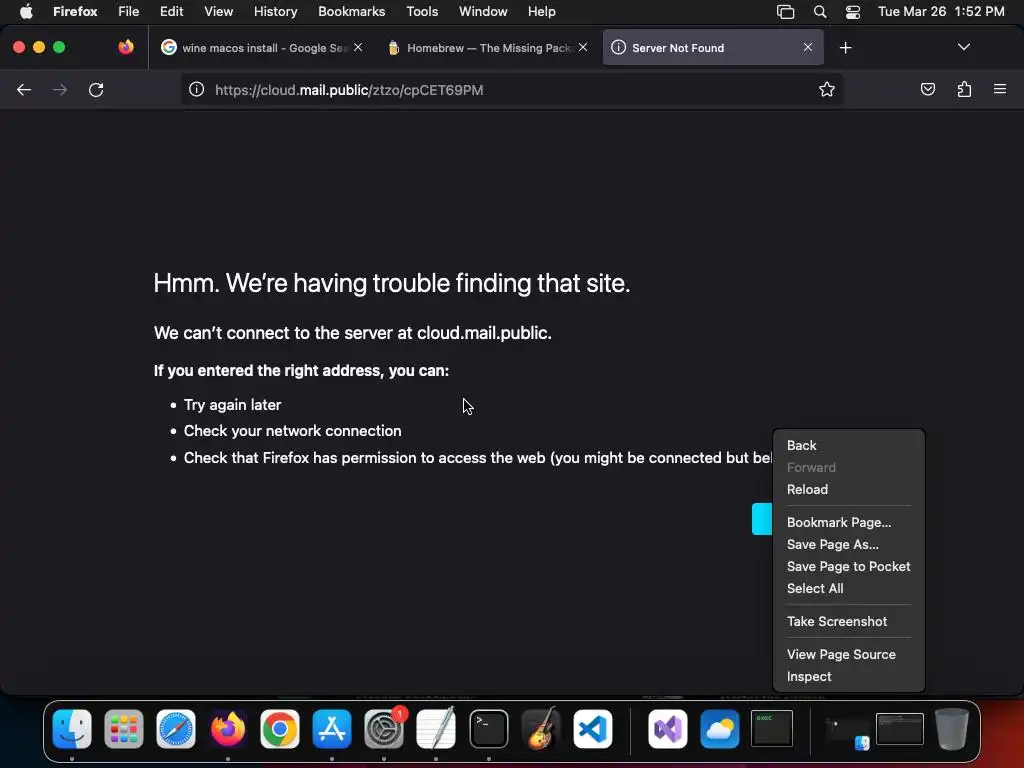Open Firefox View pinned tab icon
This screenshot has width=1024, height=768.
click(126, 47)
